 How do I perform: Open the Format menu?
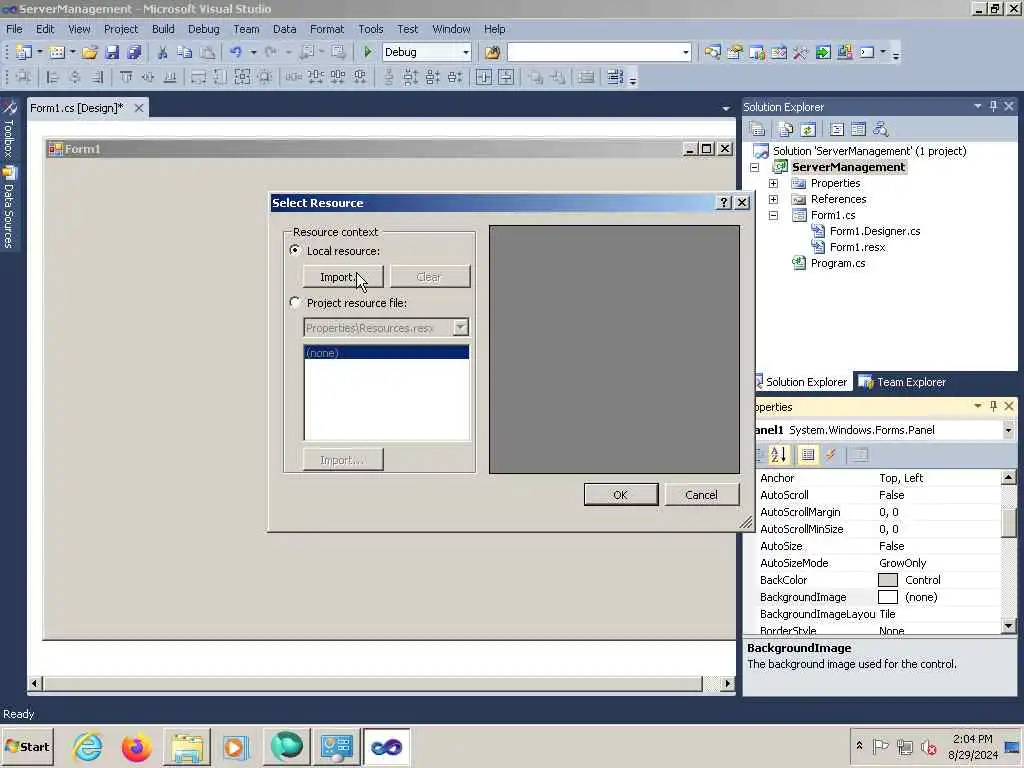(327, 29)
